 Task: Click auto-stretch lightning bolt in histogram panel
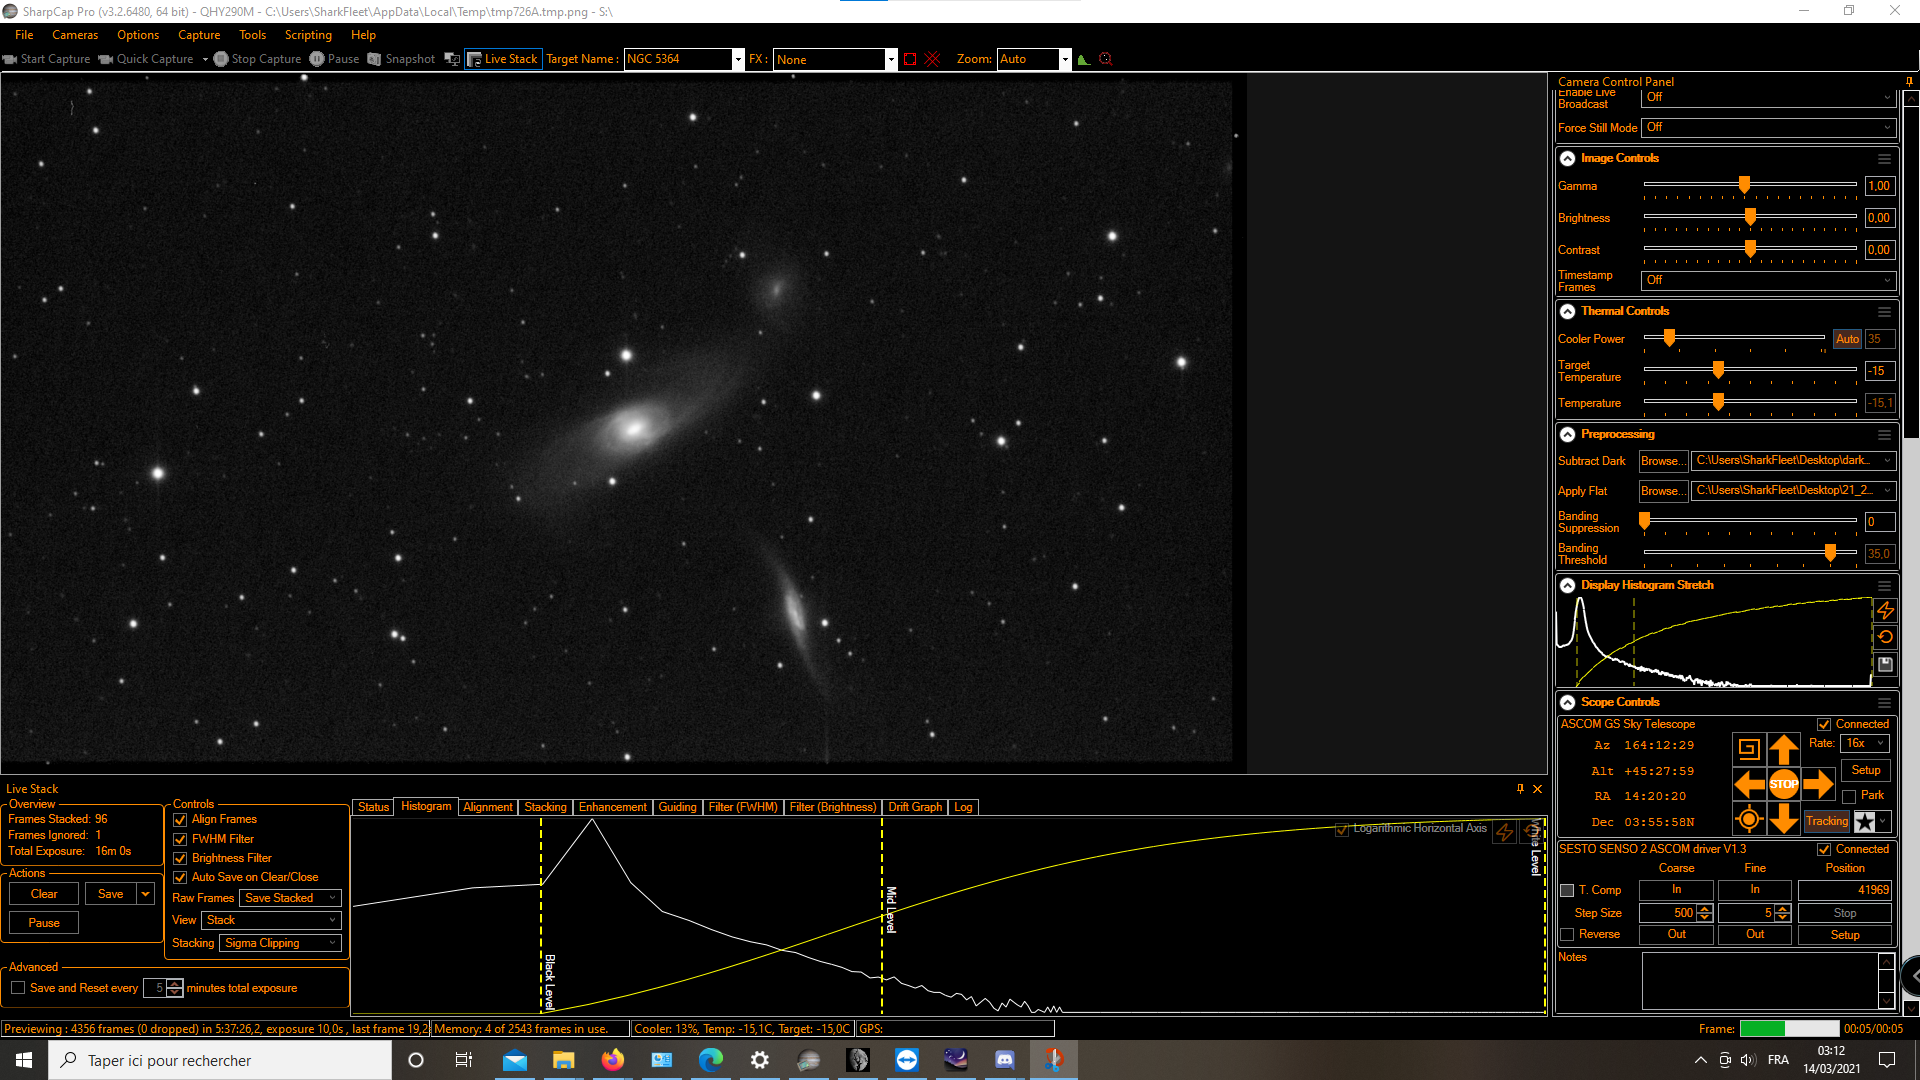[x=1885, y=610]
